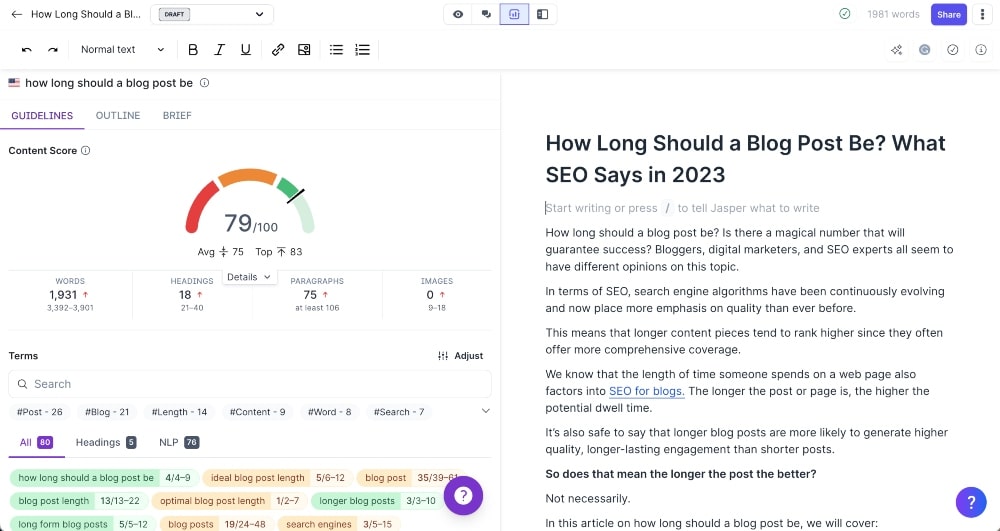
Task: Click the IMAGES 0 metric
Action: tap(437, 294)
